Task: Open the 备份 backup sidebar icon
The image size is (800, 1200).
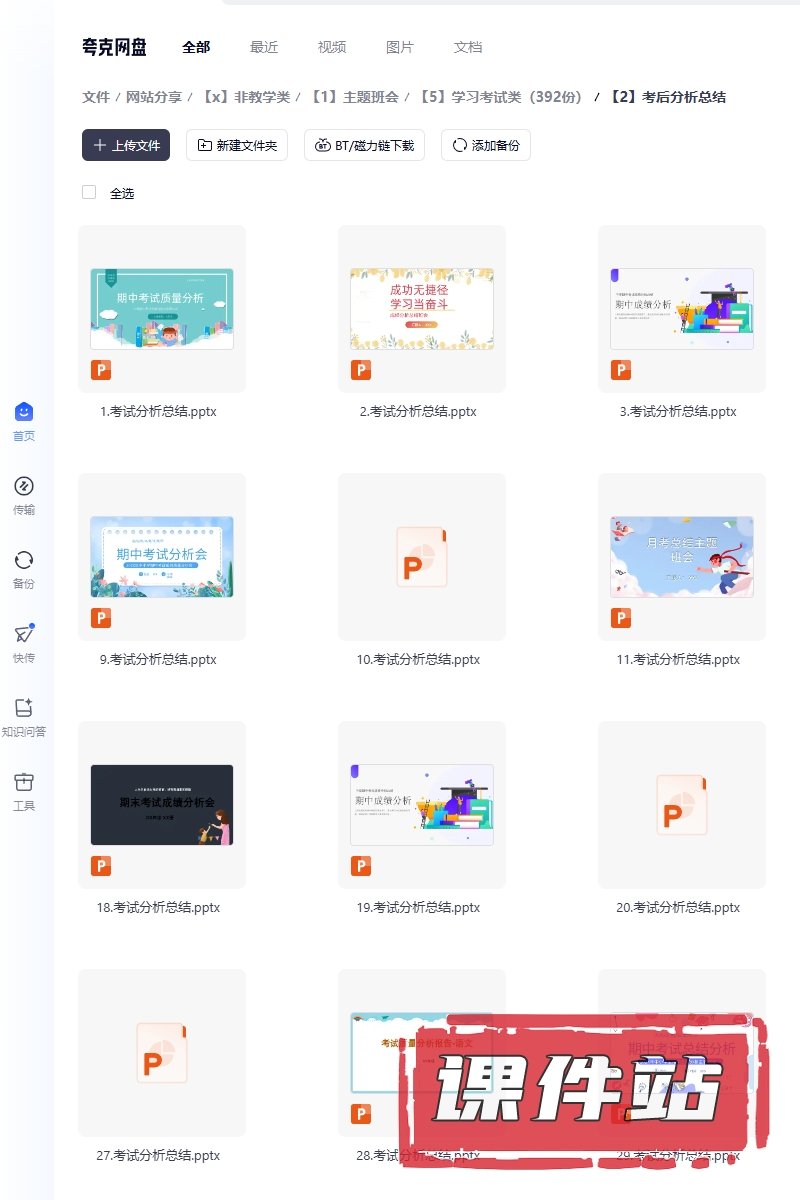Action: tap(24, 560)
